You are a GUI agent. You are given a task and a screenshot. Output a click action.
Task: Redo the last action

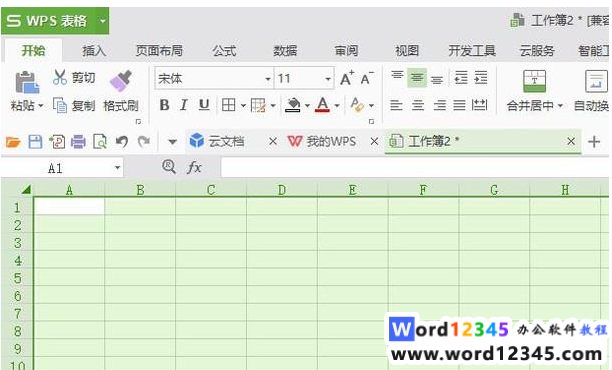pos(144,142)
